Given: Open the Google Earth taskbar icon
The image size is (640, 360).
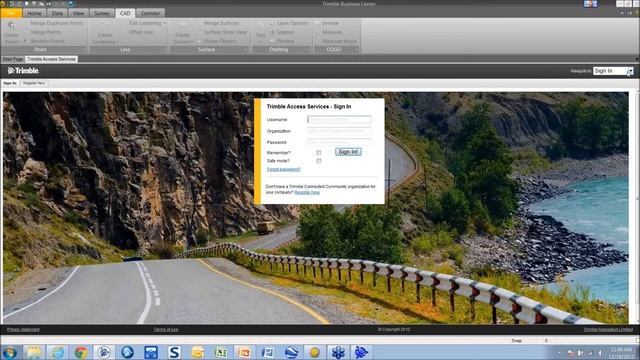Looking at the screenshot, I should pos(291,352).
